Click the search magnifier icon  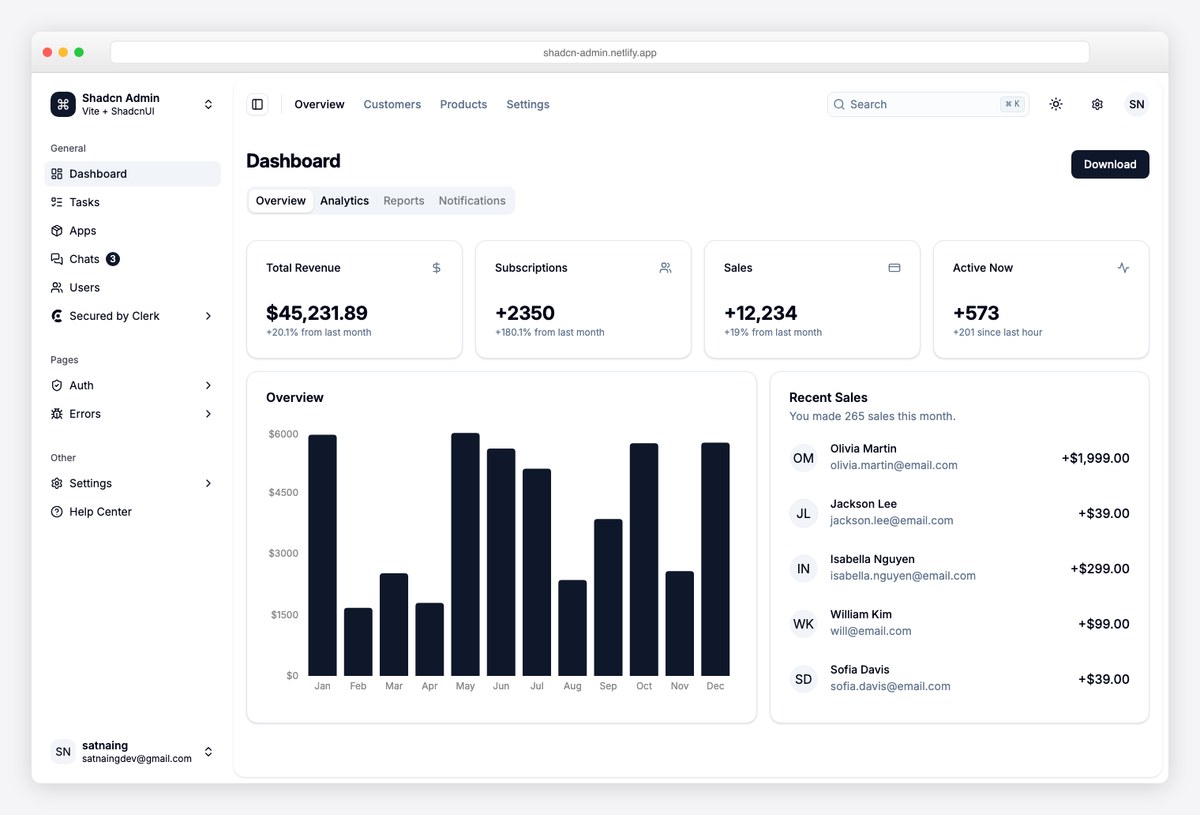840,104
